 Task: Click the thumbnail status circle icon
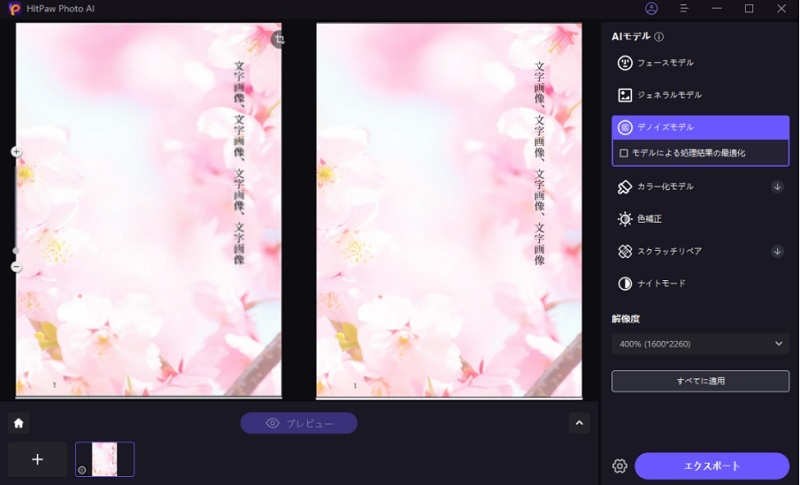point(82,470)
